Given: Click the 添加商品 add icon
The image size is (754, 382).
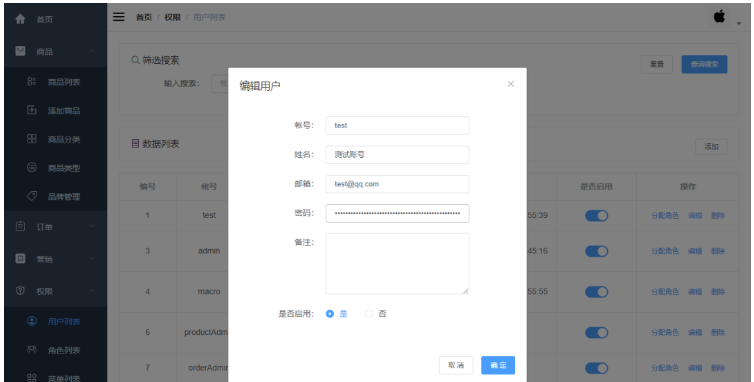Looking at the screenshot, I should click(32, 110).
